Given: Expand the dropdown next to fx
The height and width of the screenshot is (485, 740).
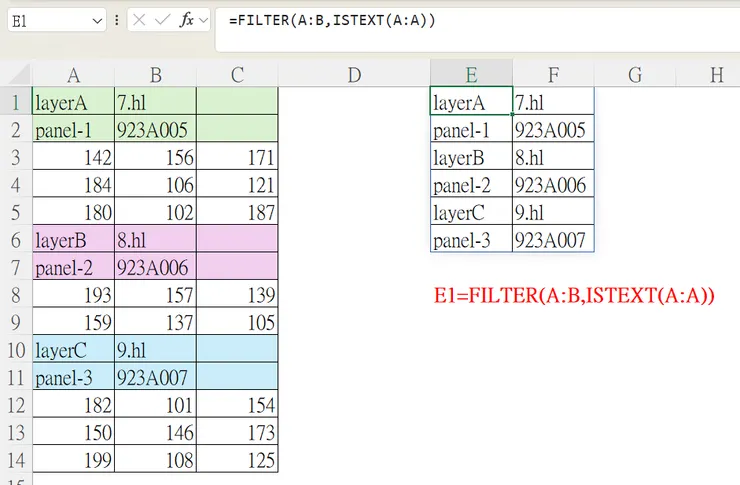Looking at the screenshot, I should click(203, 21).
